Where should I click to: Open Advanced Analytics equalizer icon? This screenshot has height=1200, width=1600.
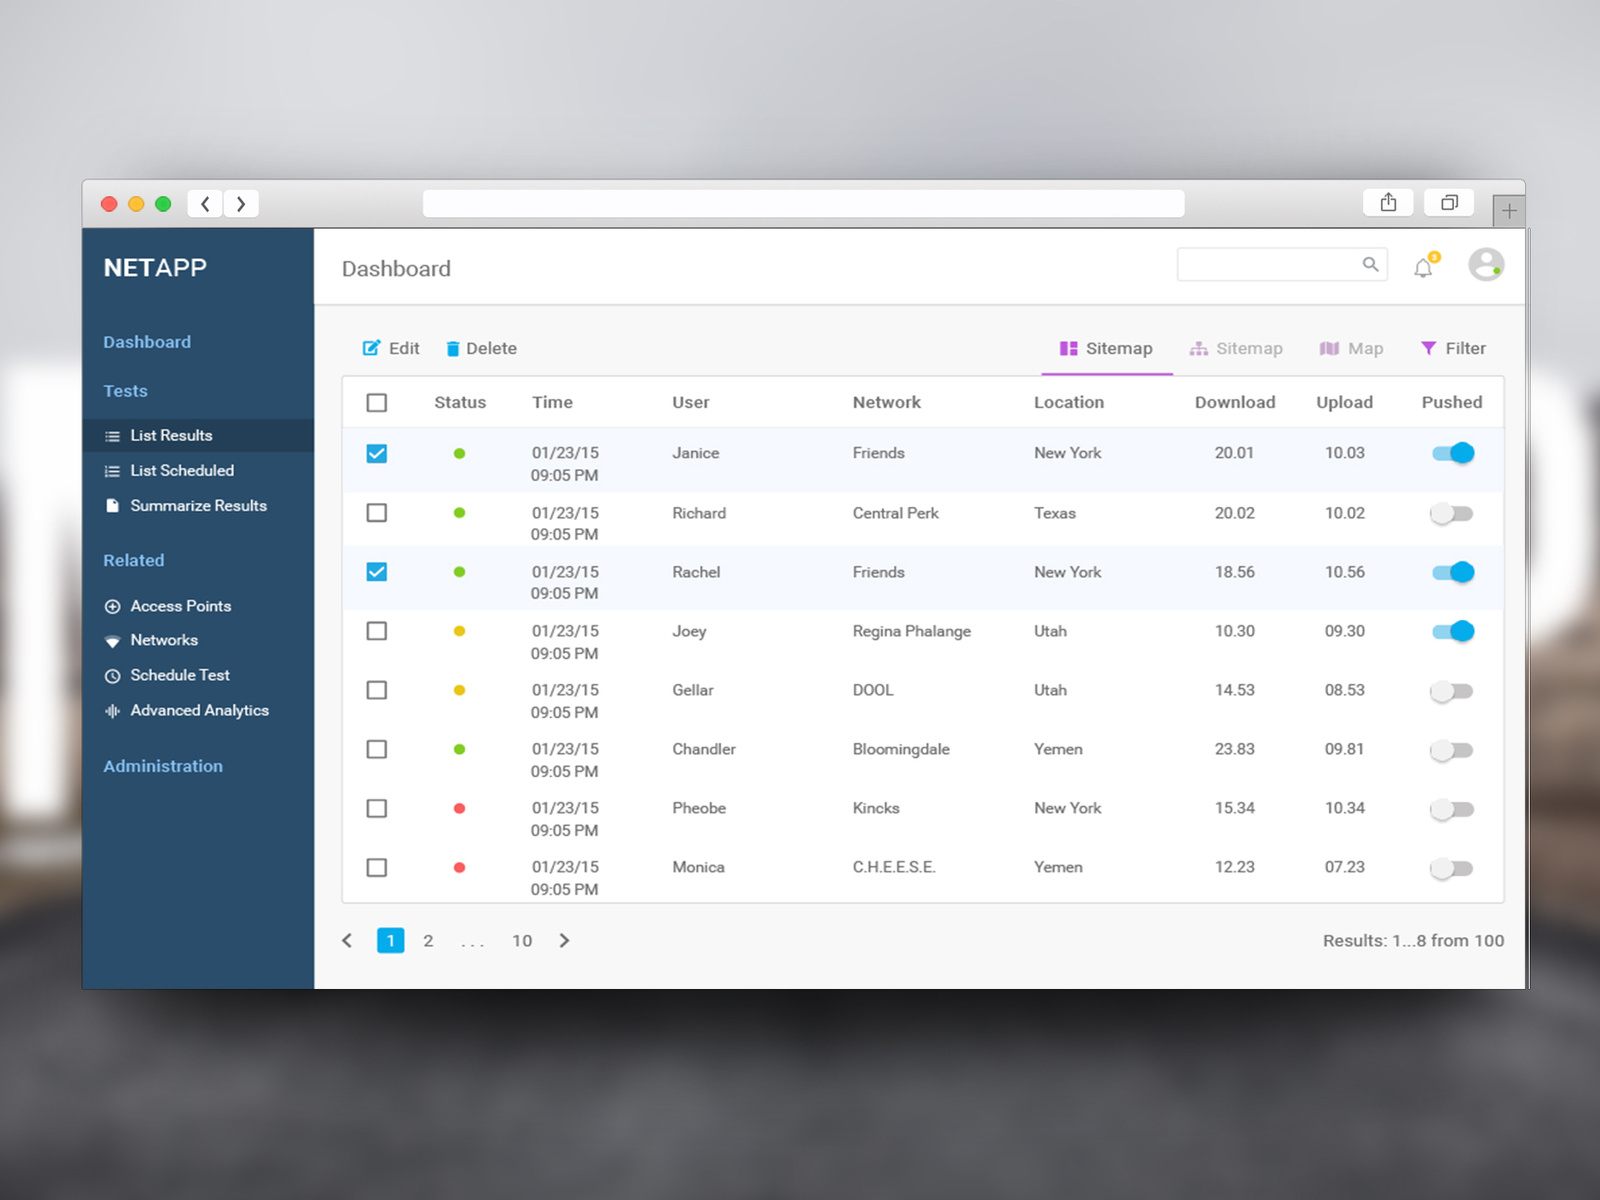(x=112, y=710)
